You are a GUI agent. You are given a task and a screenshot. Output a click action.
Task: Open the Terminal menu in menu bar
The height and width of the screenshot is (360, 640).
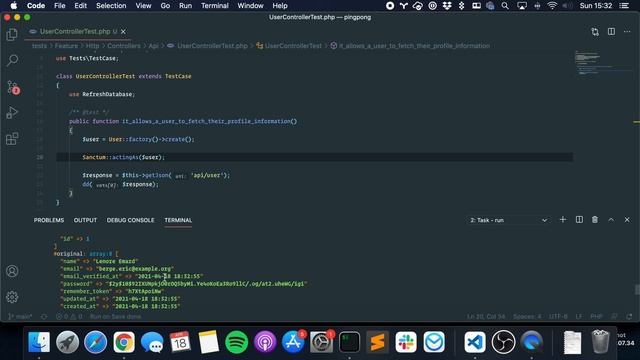pyautogui.click(x=215, y=6)
